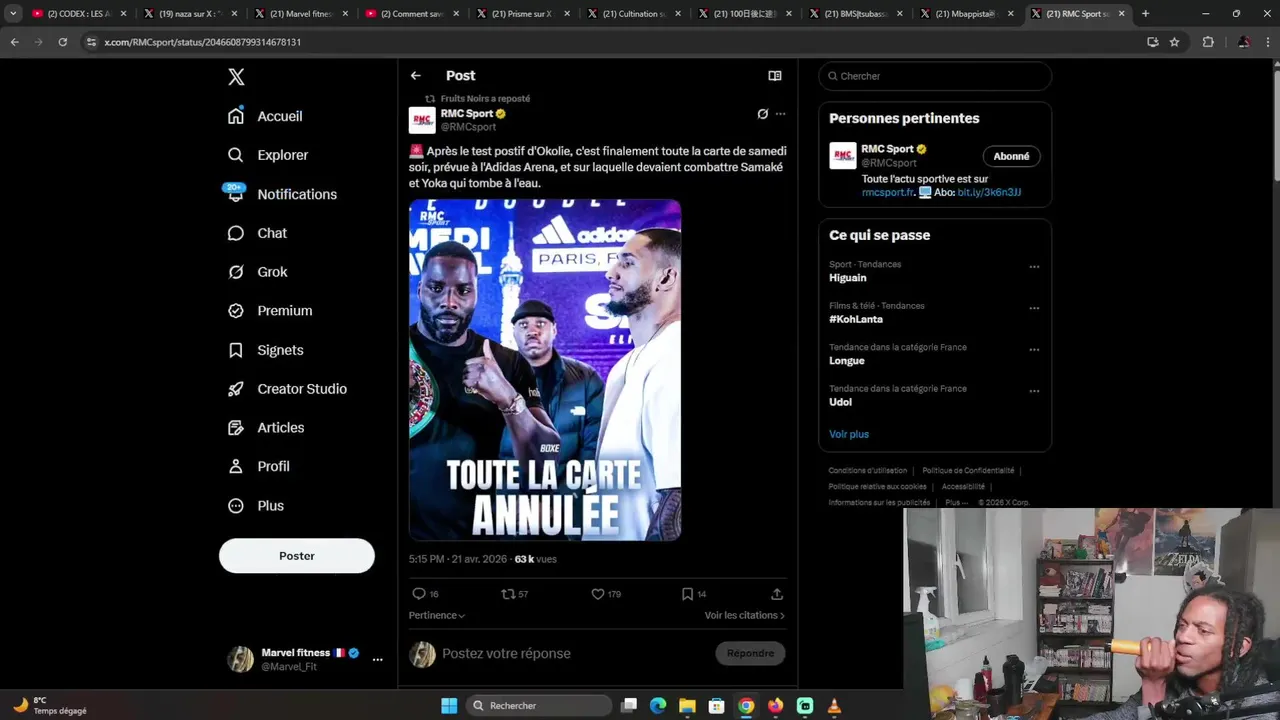The image size is (1280, 720).
Task: Reload the page in Chrome toolbar
Action: (x=62, y=42)
